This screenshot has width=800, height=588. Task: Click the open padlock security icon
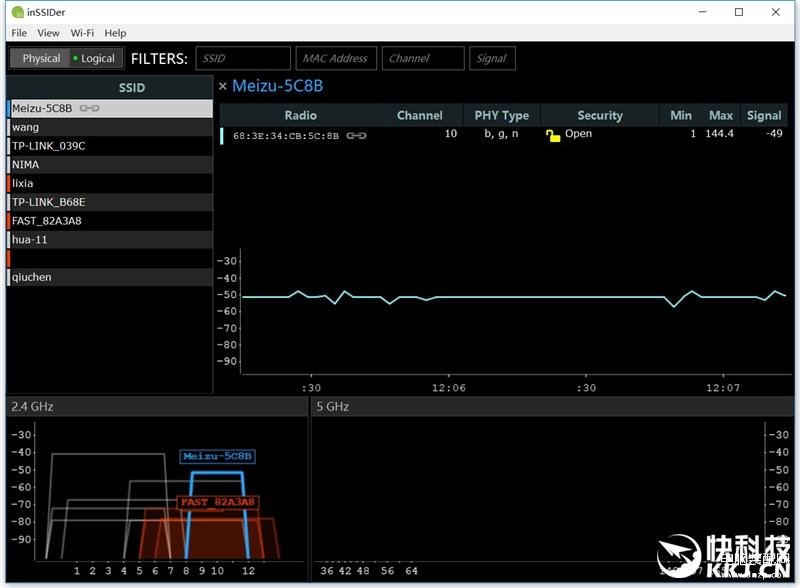[553, 135]
